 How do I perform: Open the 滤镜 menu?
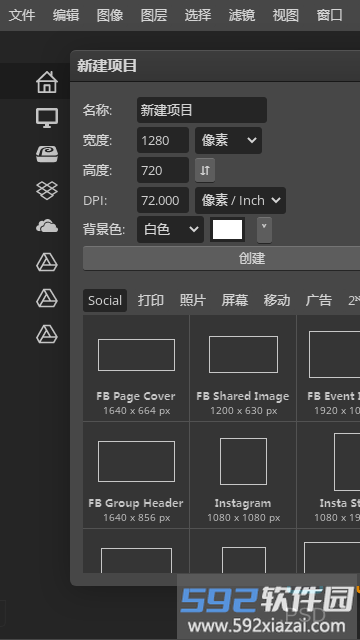(242, 16)
